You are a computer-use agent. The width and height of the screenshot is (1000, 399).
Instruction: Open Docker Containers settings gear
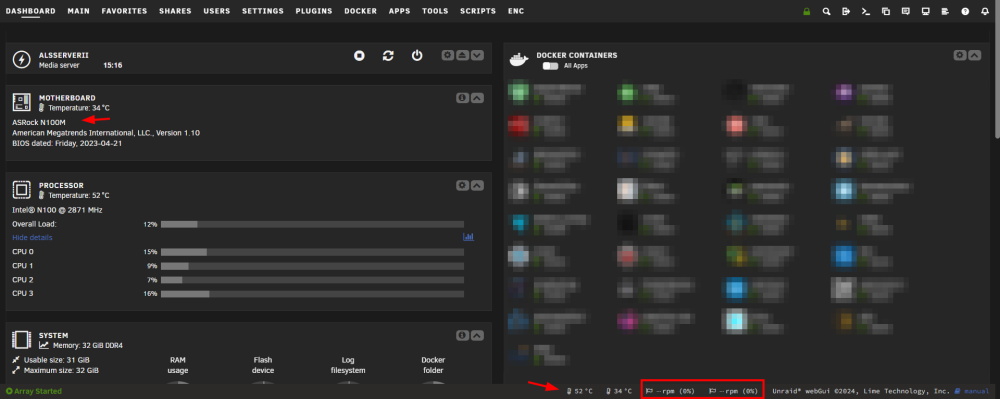pos(960,55)
